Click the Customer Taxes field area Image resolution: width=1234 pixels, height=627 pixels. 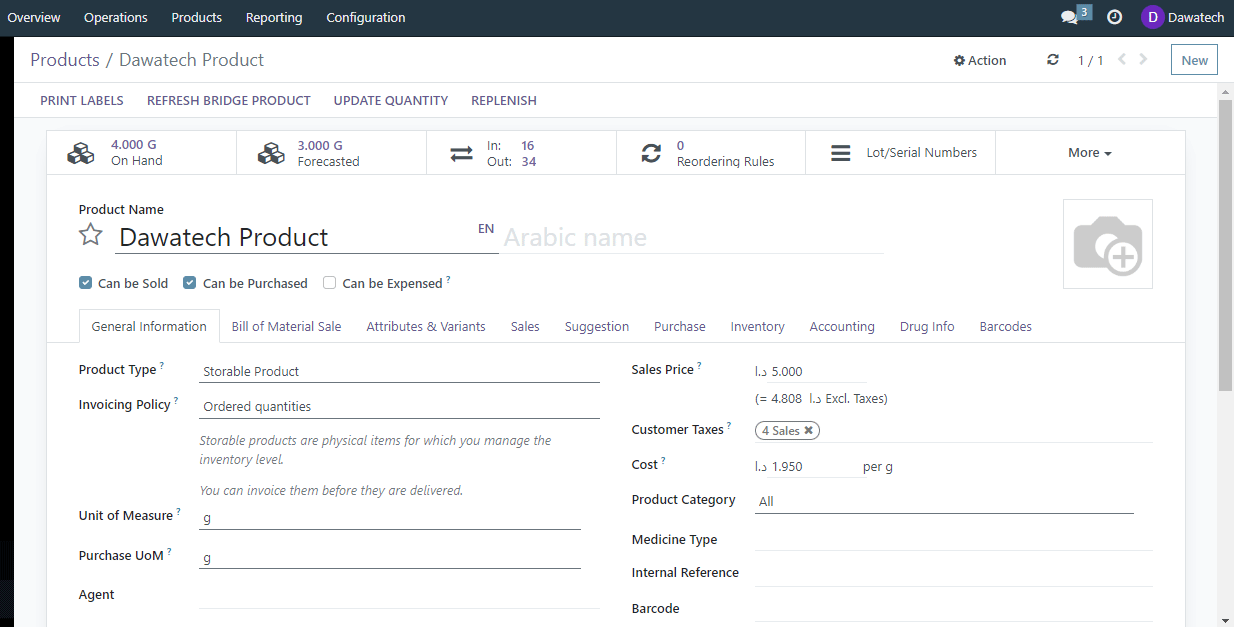point(953,430)
